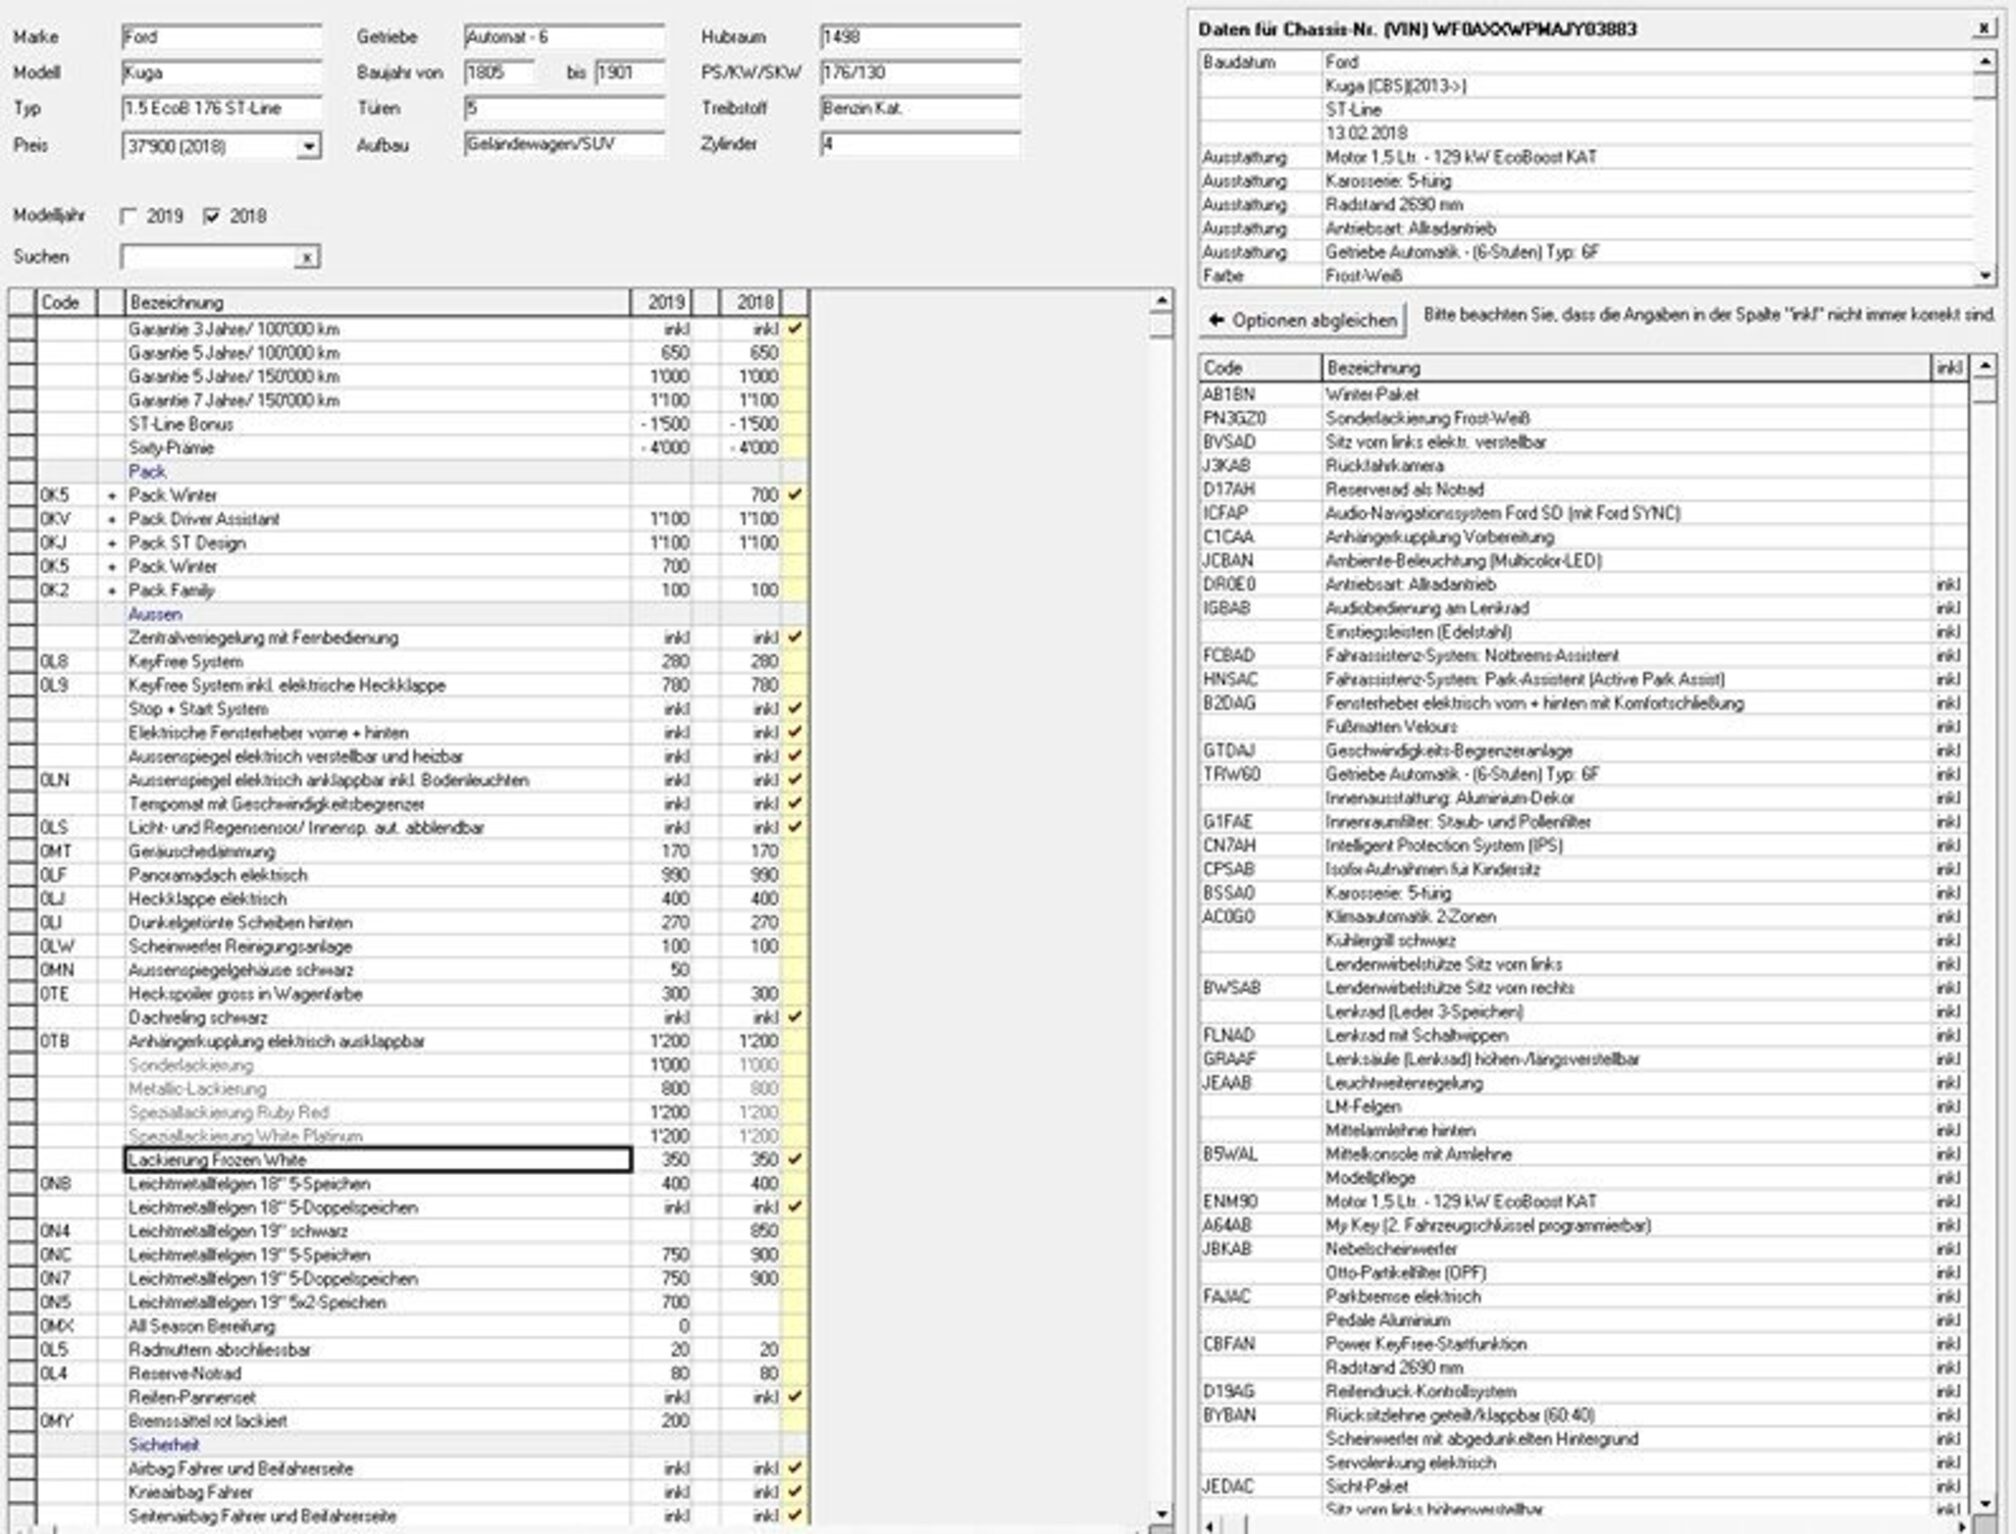Click the Marke field containing Ford

[x=221, y=38]
